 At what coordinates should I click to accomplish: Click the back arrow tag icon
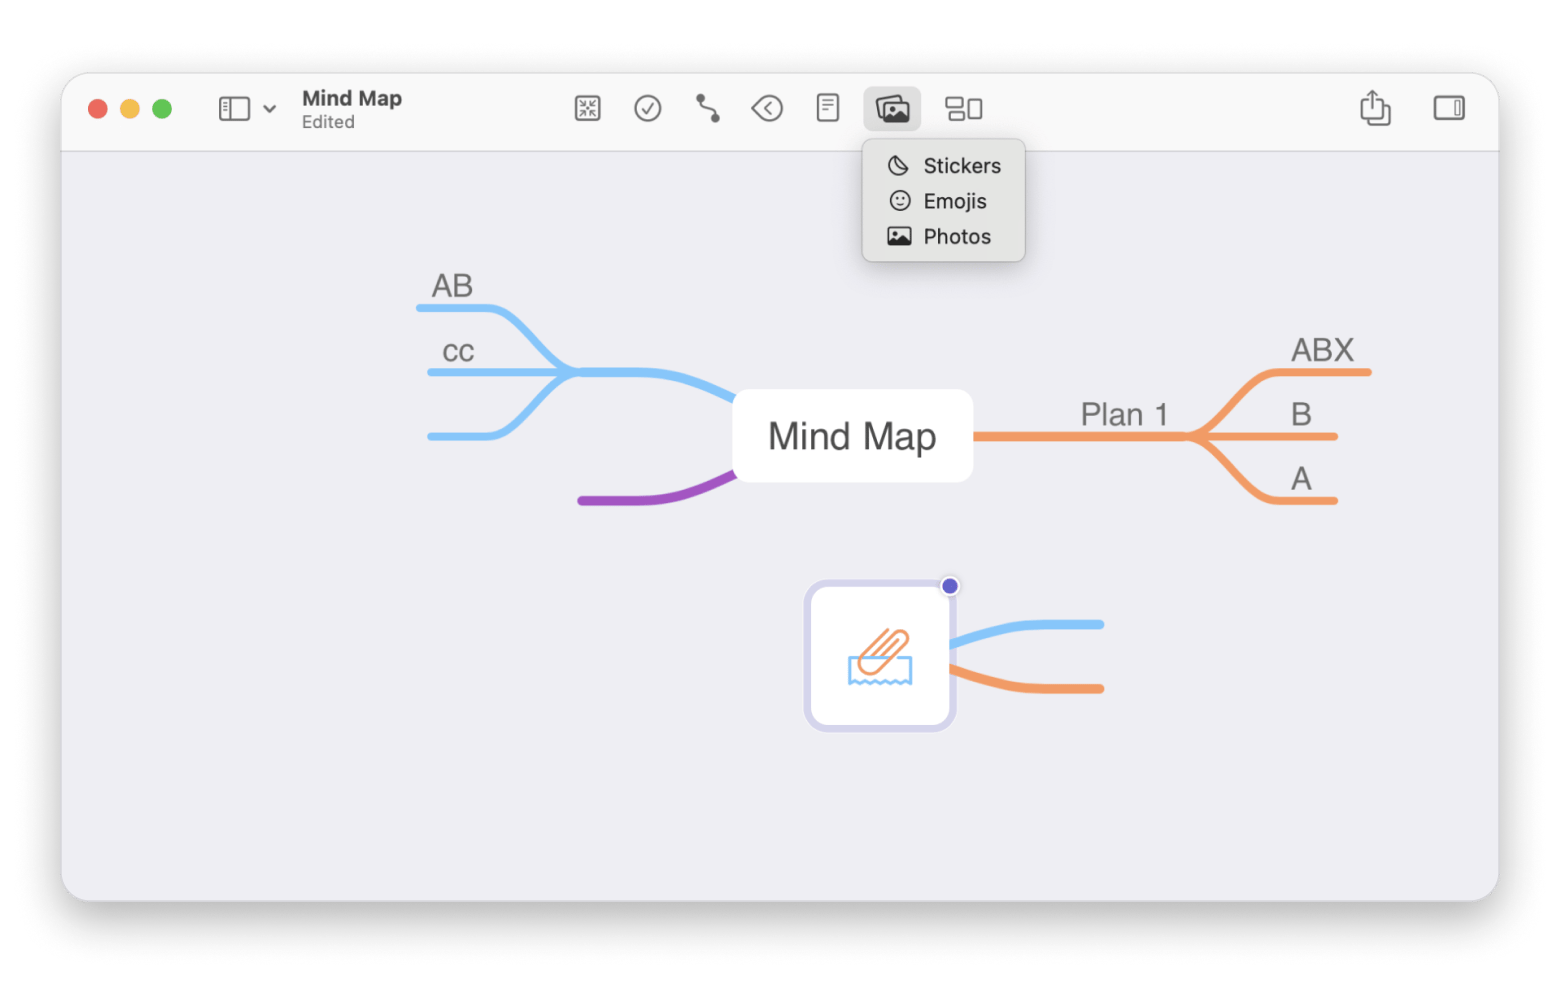point(767,108)
